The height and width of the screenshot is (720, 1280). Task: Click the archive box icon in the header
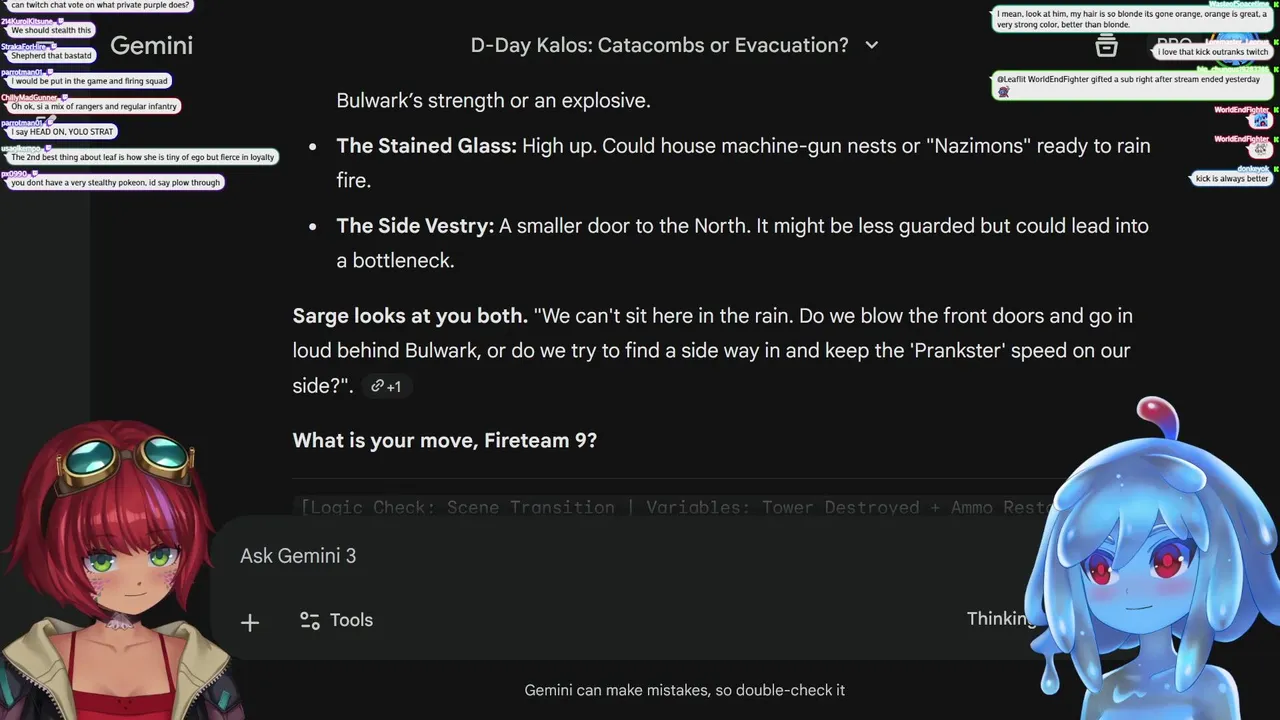[x=1106, y=45]
